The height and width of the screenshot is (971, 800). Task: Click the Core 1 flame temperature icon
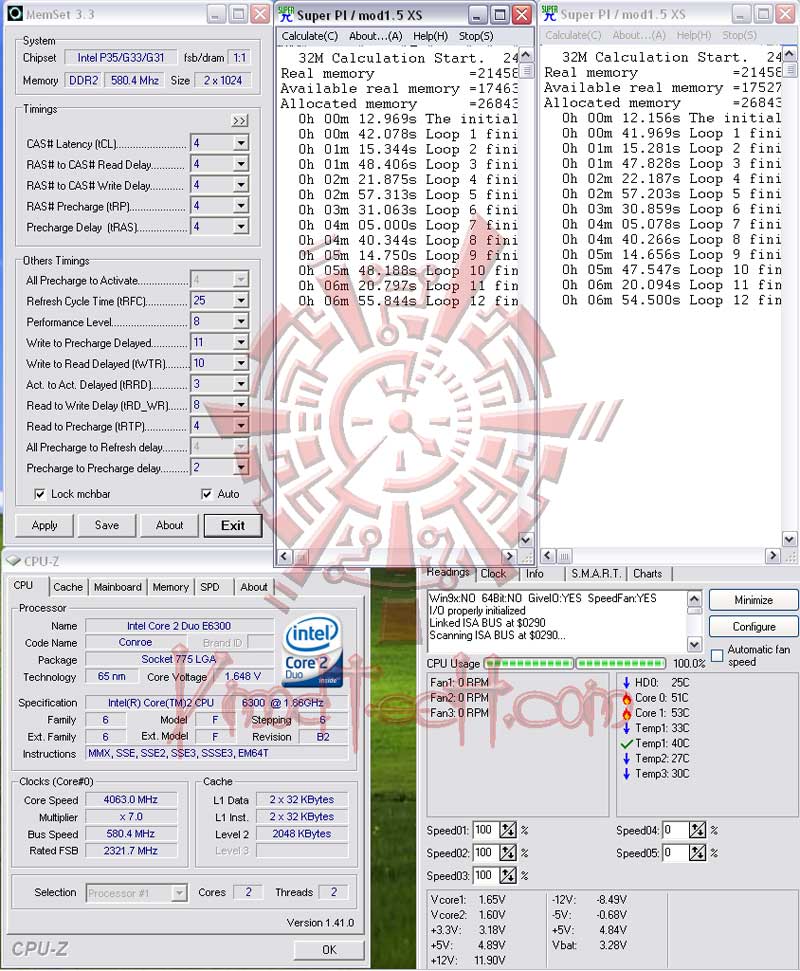point(627,713)
